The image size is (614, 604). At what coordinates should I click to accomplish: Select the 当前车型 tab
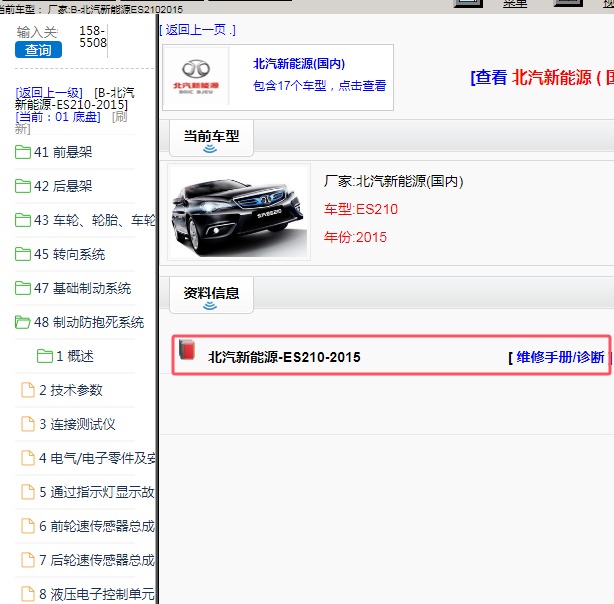click(x=211, y=138)
